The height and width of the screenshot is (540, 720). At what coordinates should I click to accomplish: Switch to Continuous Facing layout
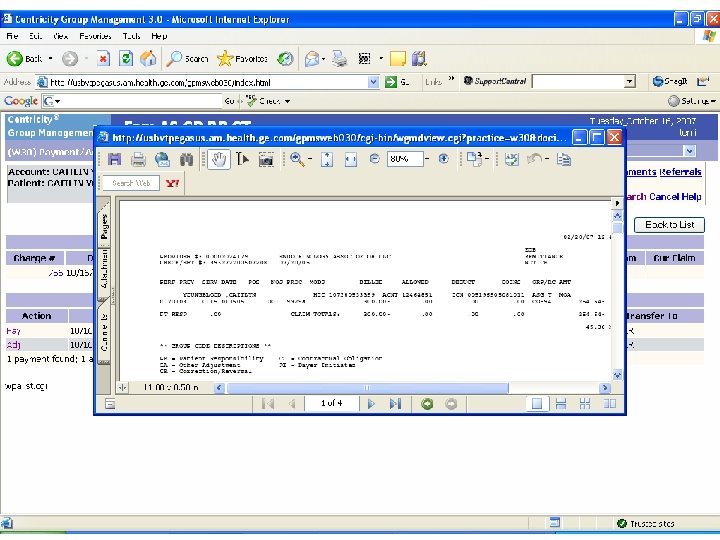pyautogui.click(x=585, y=404)
